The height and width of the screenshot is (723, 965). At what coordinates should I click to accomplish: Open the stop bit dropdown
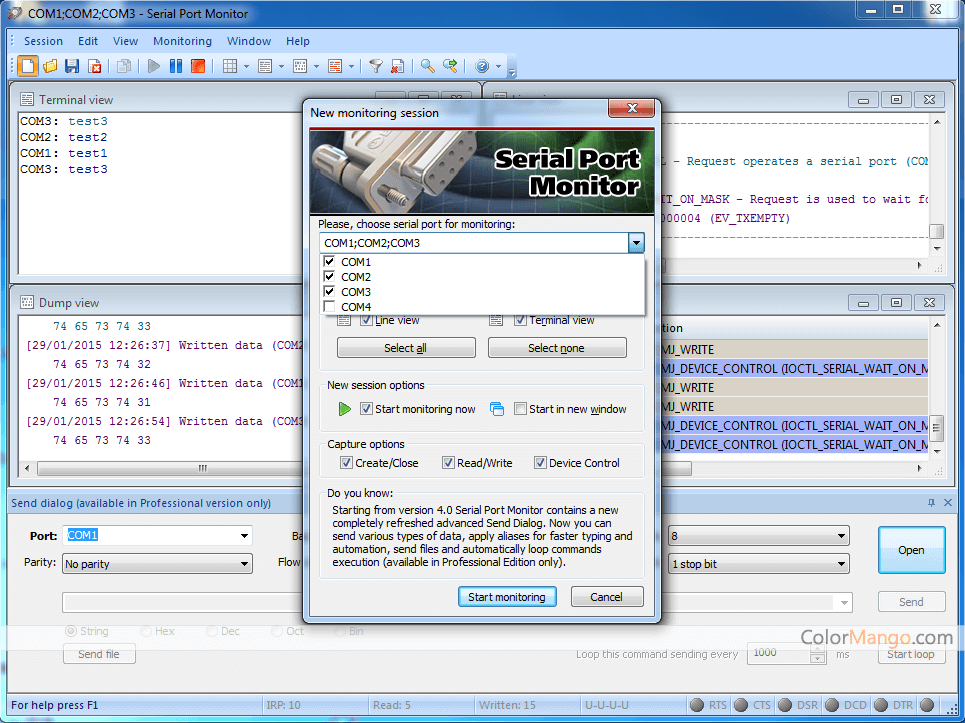point(842,564)
